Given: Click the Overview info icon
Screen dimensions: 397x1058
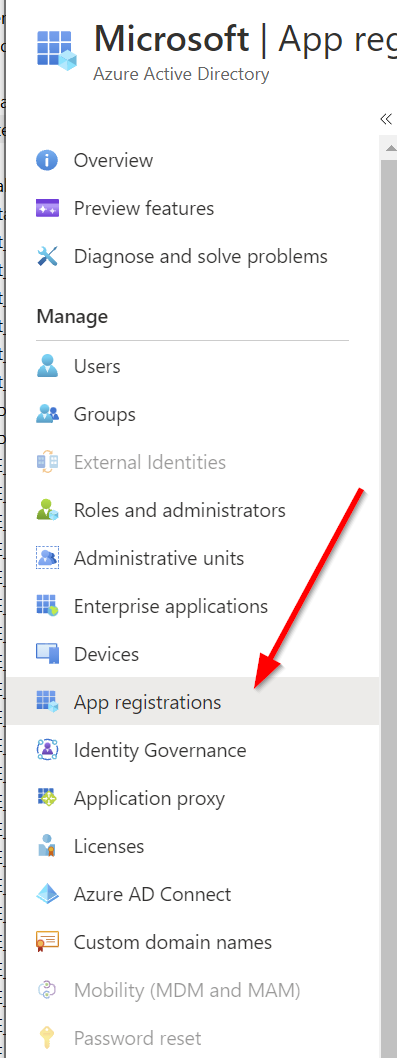Looking at the screenshot, I should click(47, 161).
